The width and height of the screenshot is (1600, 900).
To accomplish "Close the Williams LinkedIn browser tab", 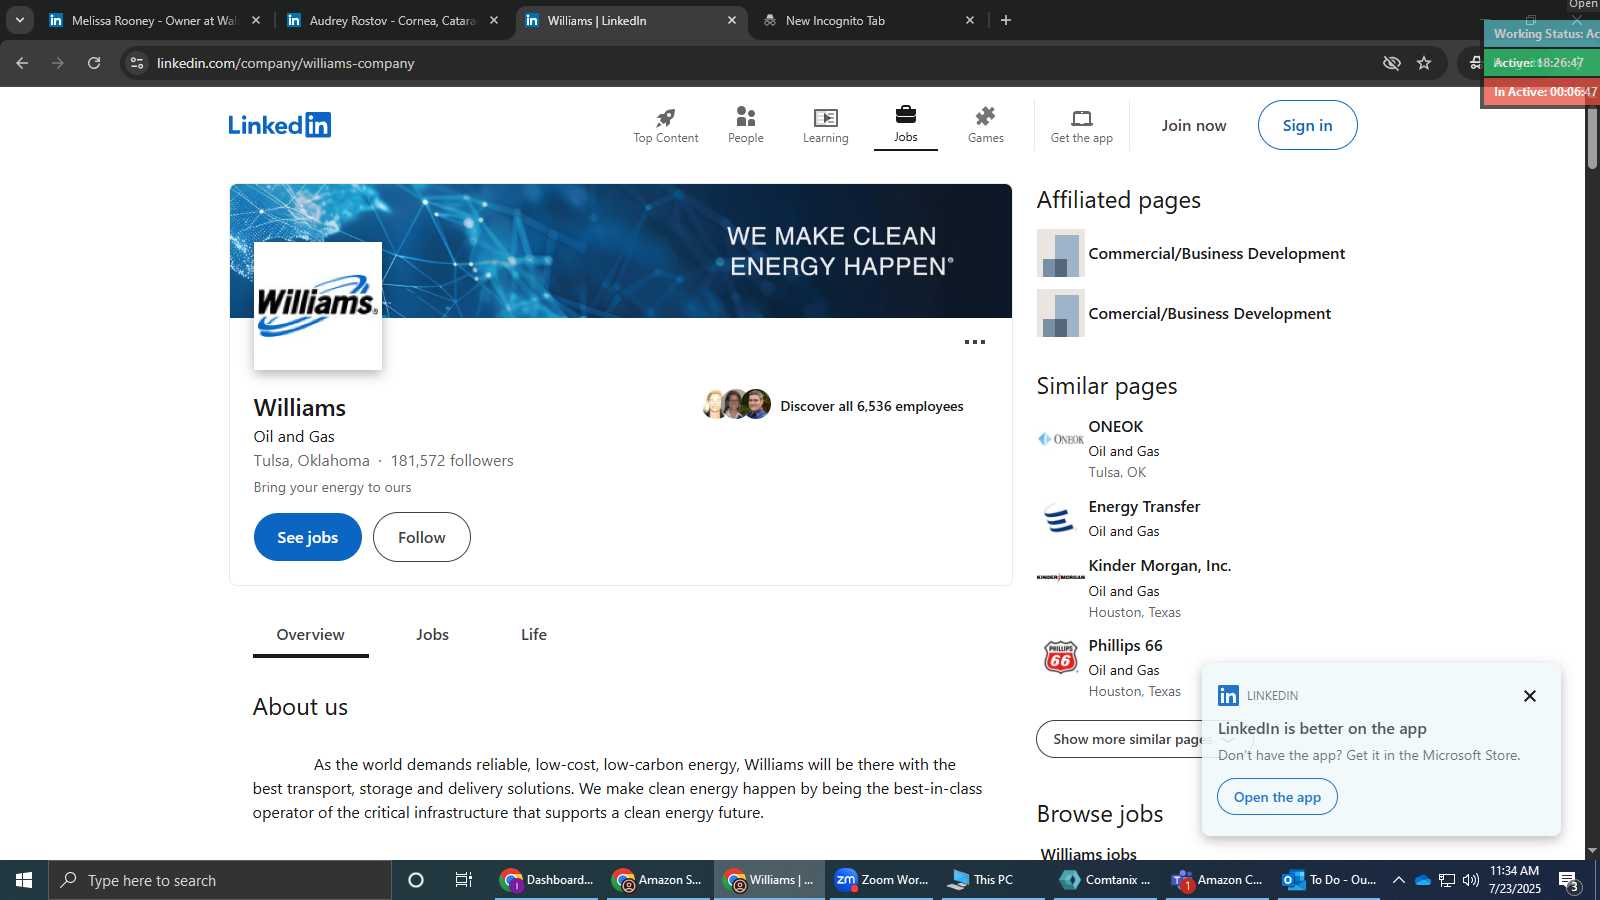I will coord(731,20).
